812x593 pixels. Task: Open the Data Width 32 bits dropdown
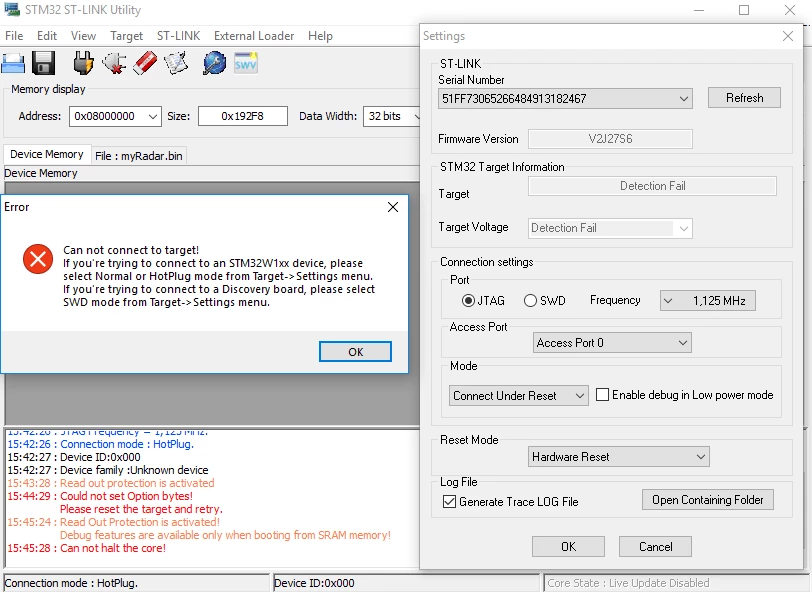[393, 117]
